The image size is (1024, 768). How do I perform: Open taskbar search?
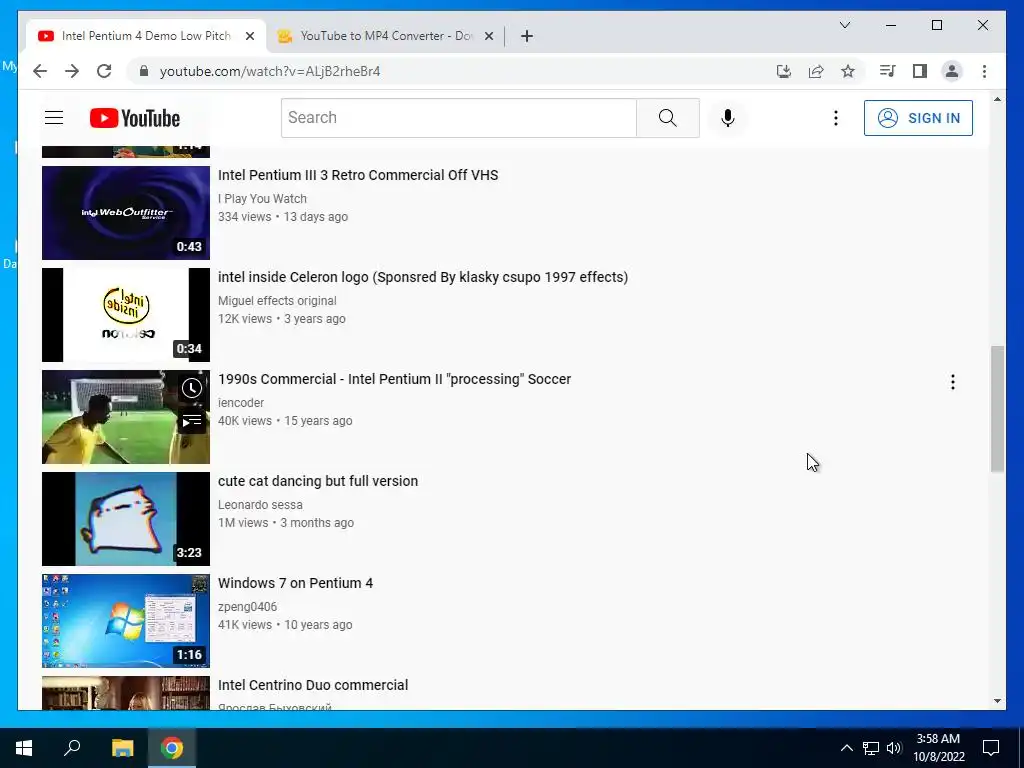pyautogui.click(x=72, y=748)
